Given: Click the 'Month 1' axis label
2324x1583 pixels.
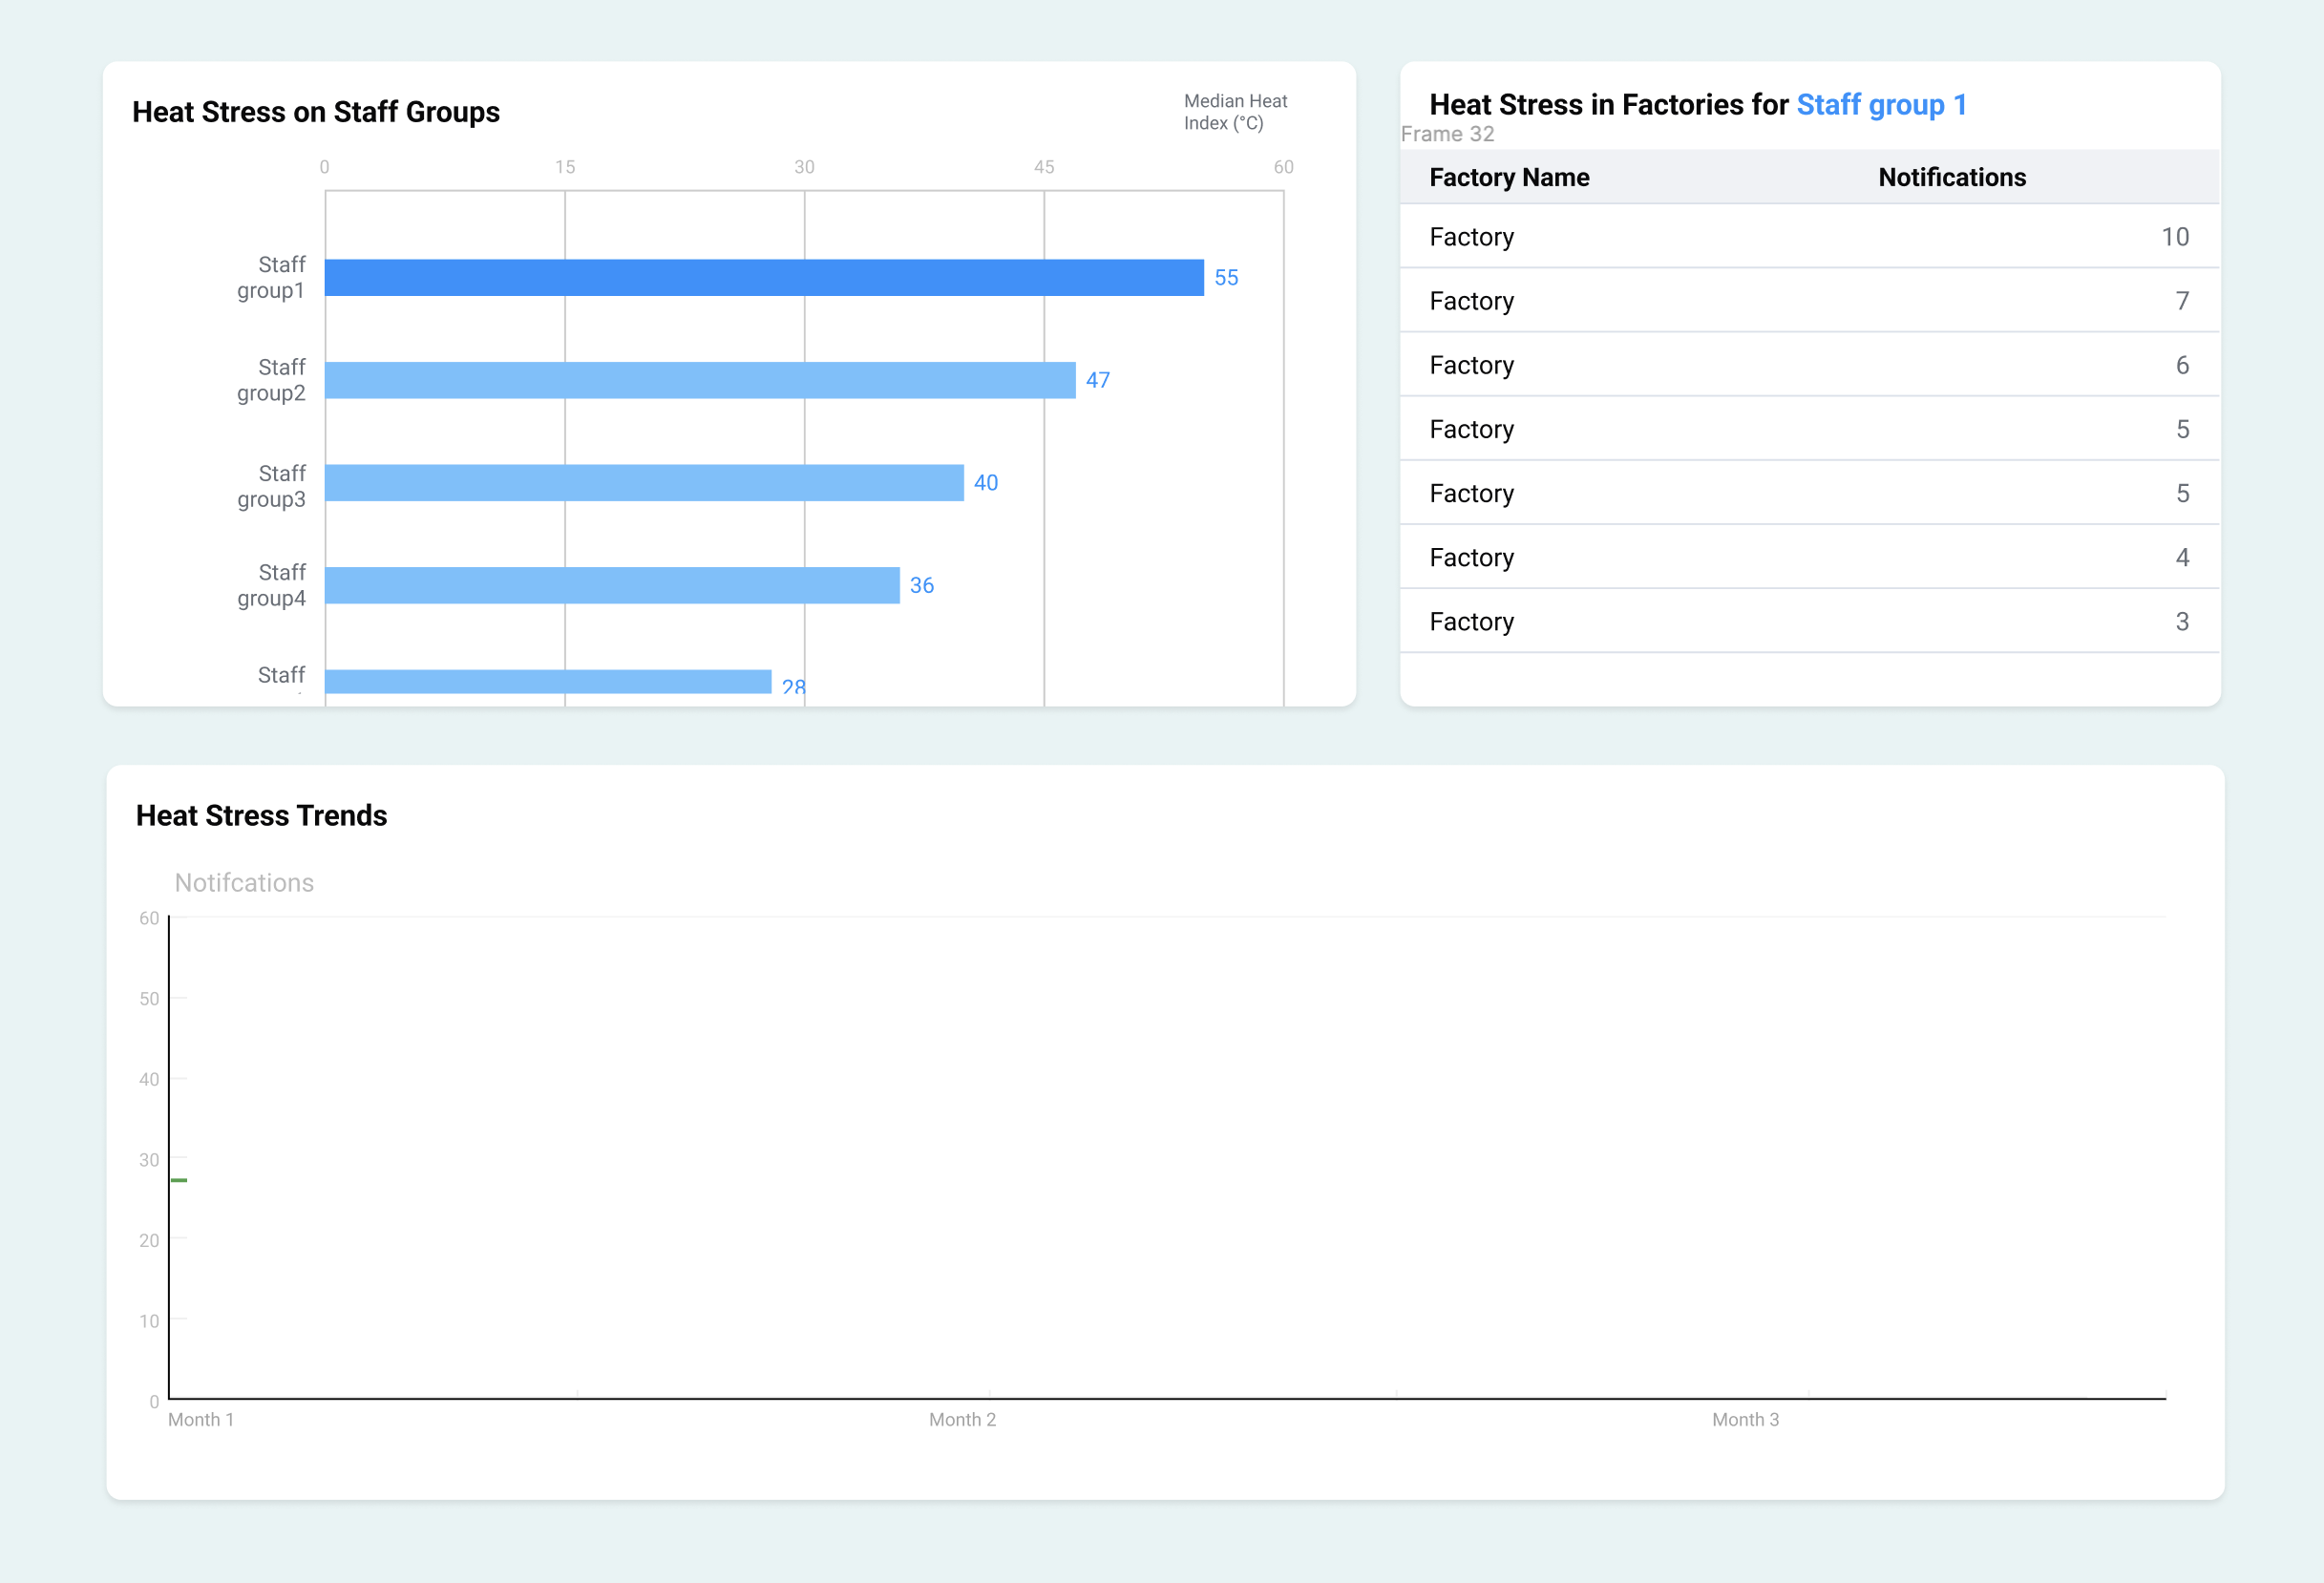Looking at the screenshot, I should [201, 1419].
